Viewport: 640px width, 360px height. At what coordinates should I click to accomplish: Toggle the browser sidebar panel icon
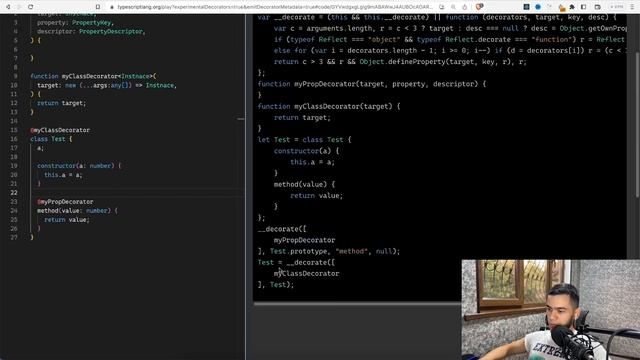pyautogui.click(x=584, y=7)
